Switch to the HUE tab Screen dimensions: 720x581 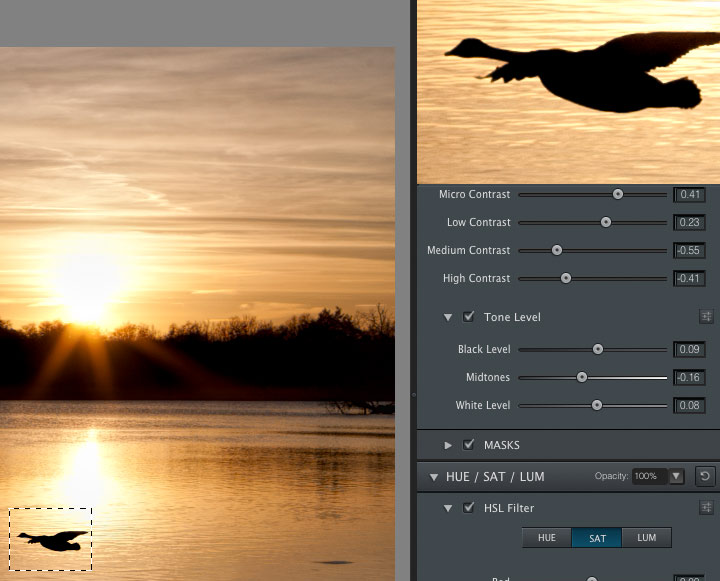click(546, 537)
